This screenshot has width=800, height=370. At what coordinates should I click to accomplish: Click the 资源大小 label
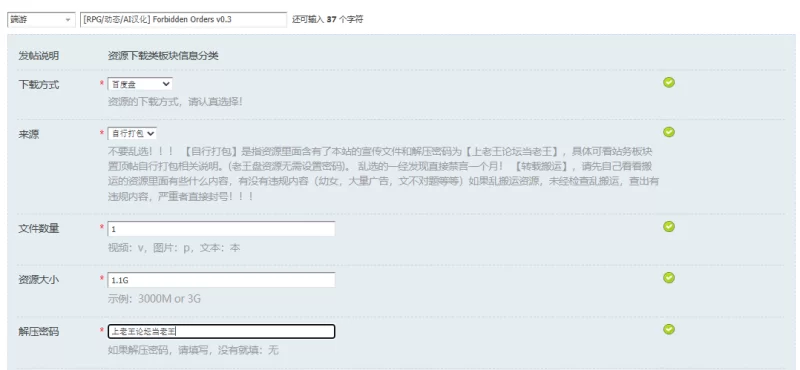39,280
